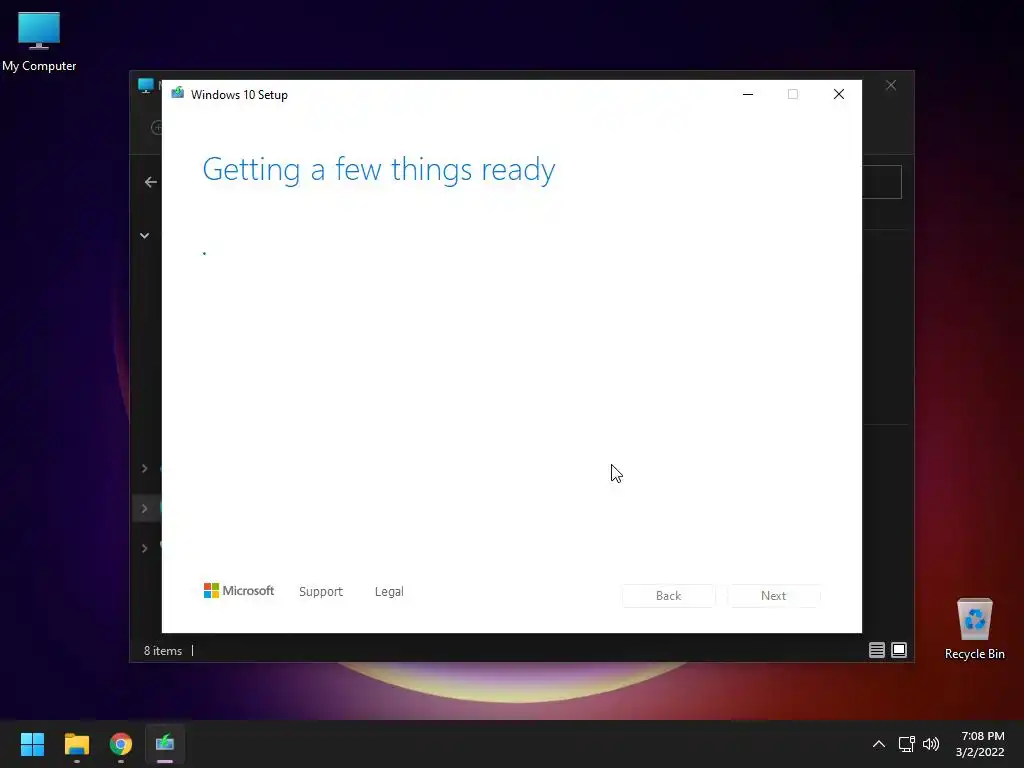Switch File Explorer to large icons view
1024x768 pixels.
pos(899,650)
